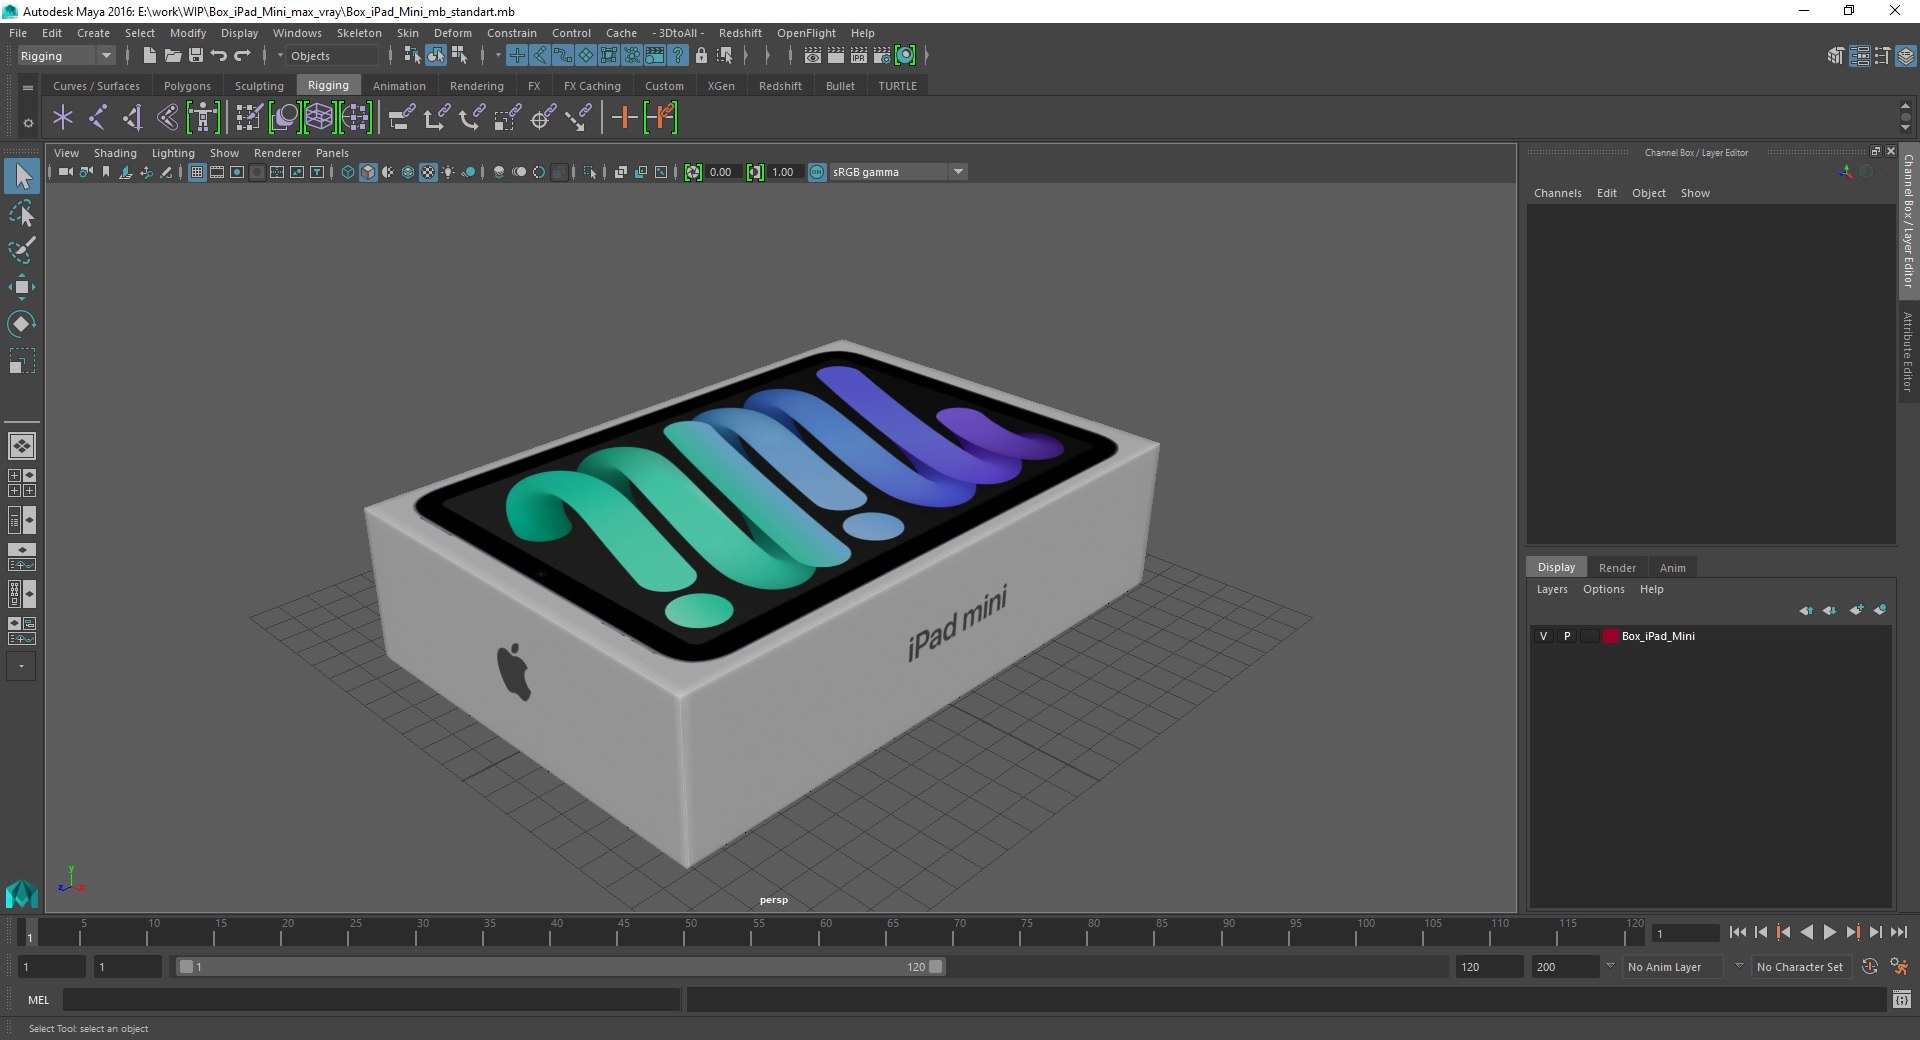
Task: Click the Box_iPad_Mini layer red color swatch
Action: [x=1610, y=636]
